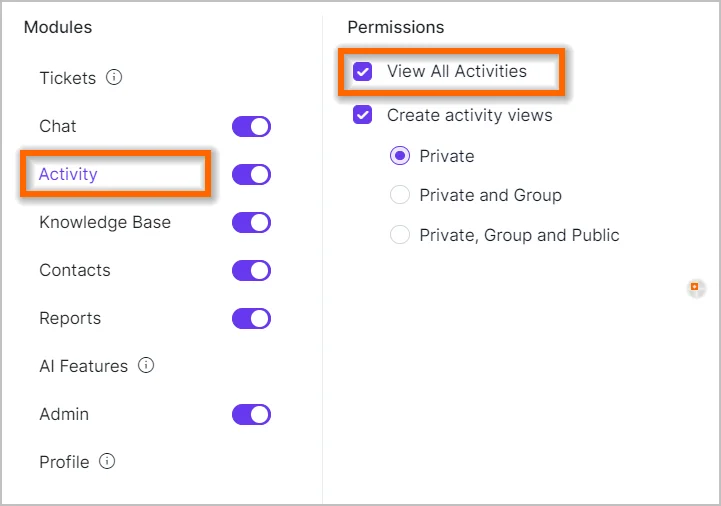Screen dimensions: 721x506
Task: Open the Knowledge Base module permissions
Action: coord(105,222)
